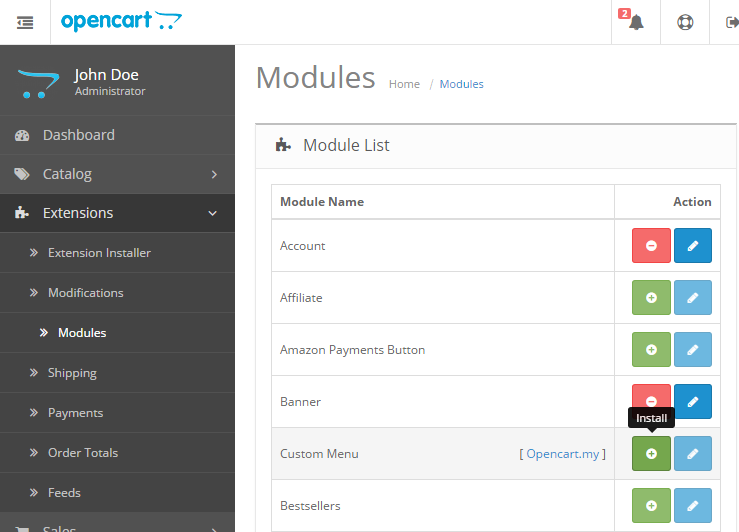Viewport: 739px width, 532px height.
Task: Install the Amazon Payments Button module
Action: click(x=651, y=350)
